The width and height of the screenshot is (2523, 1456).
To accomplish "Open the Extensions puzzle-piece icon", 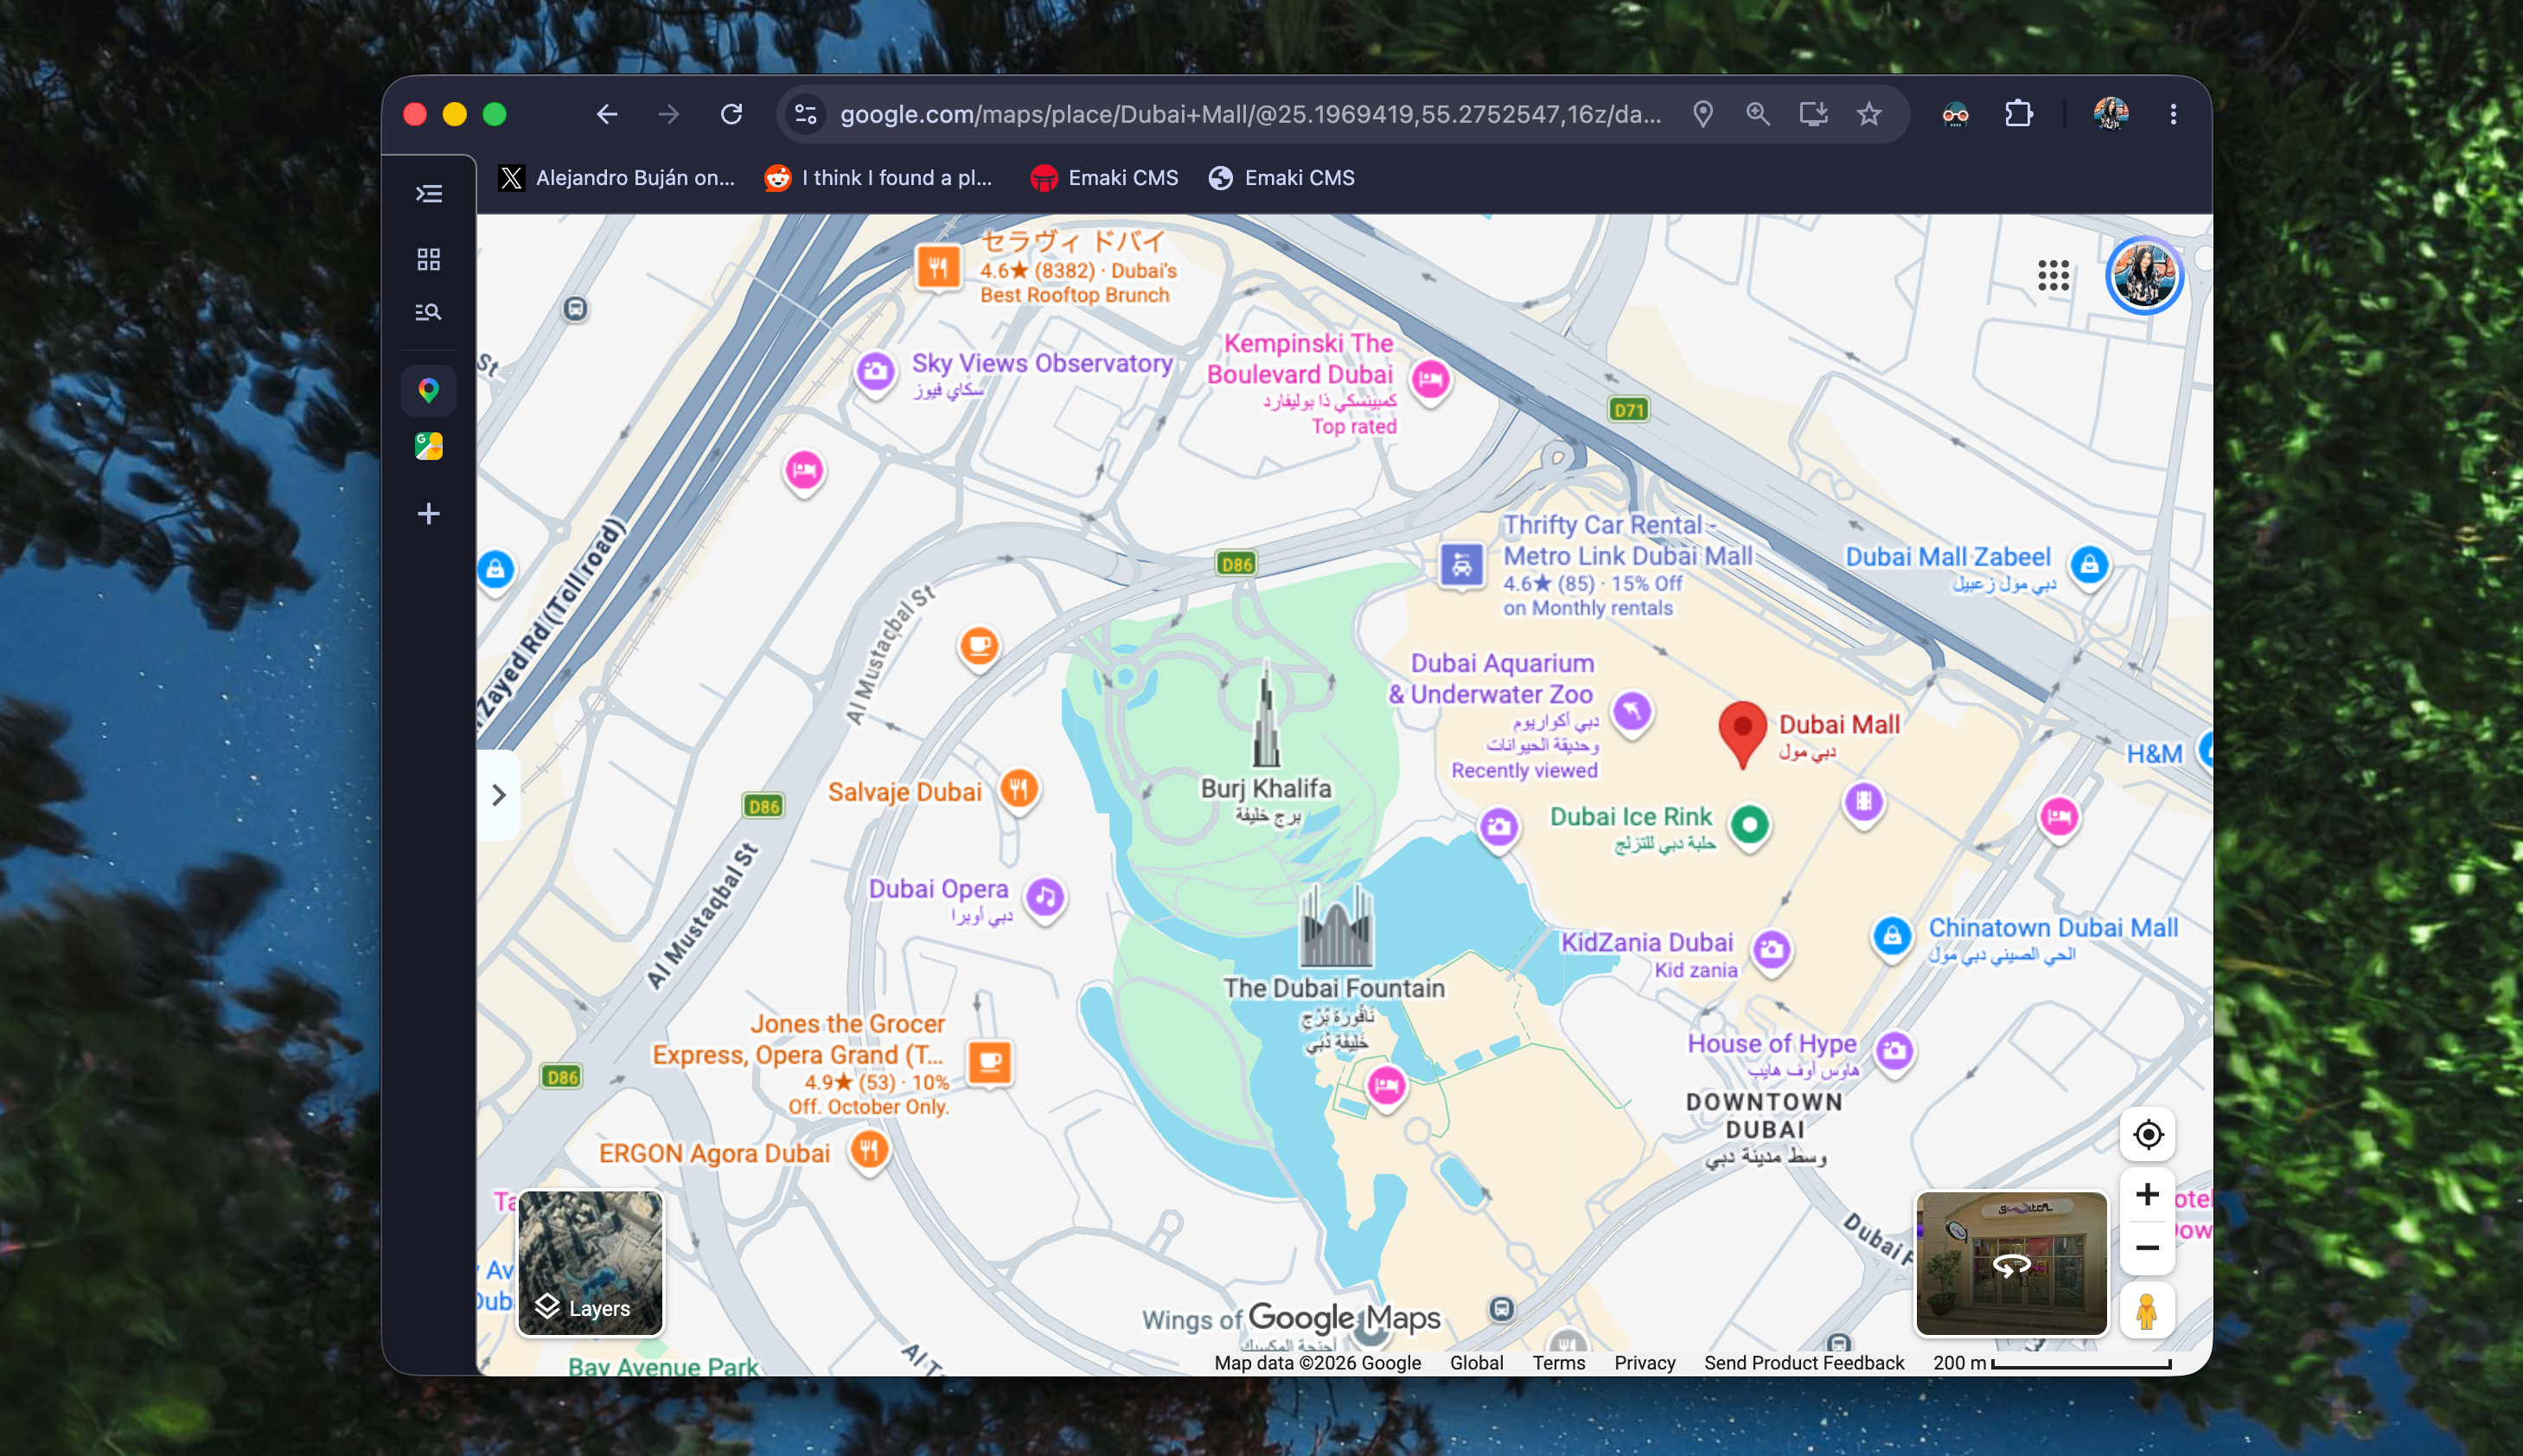I will [2019, 114].
